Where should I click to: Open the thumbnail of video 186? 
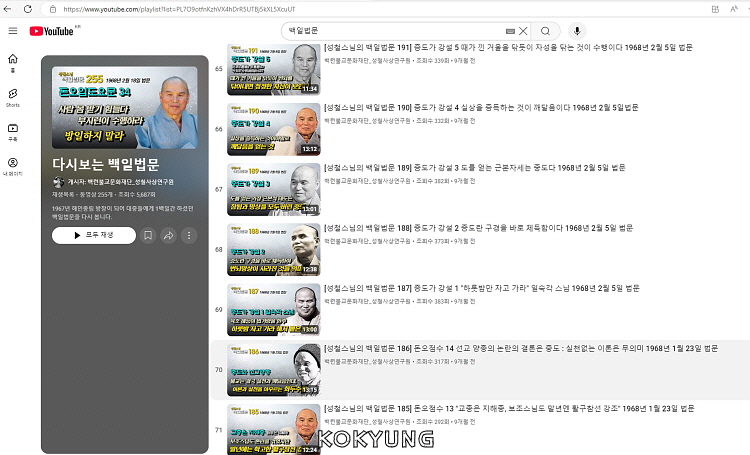(274, 370)
